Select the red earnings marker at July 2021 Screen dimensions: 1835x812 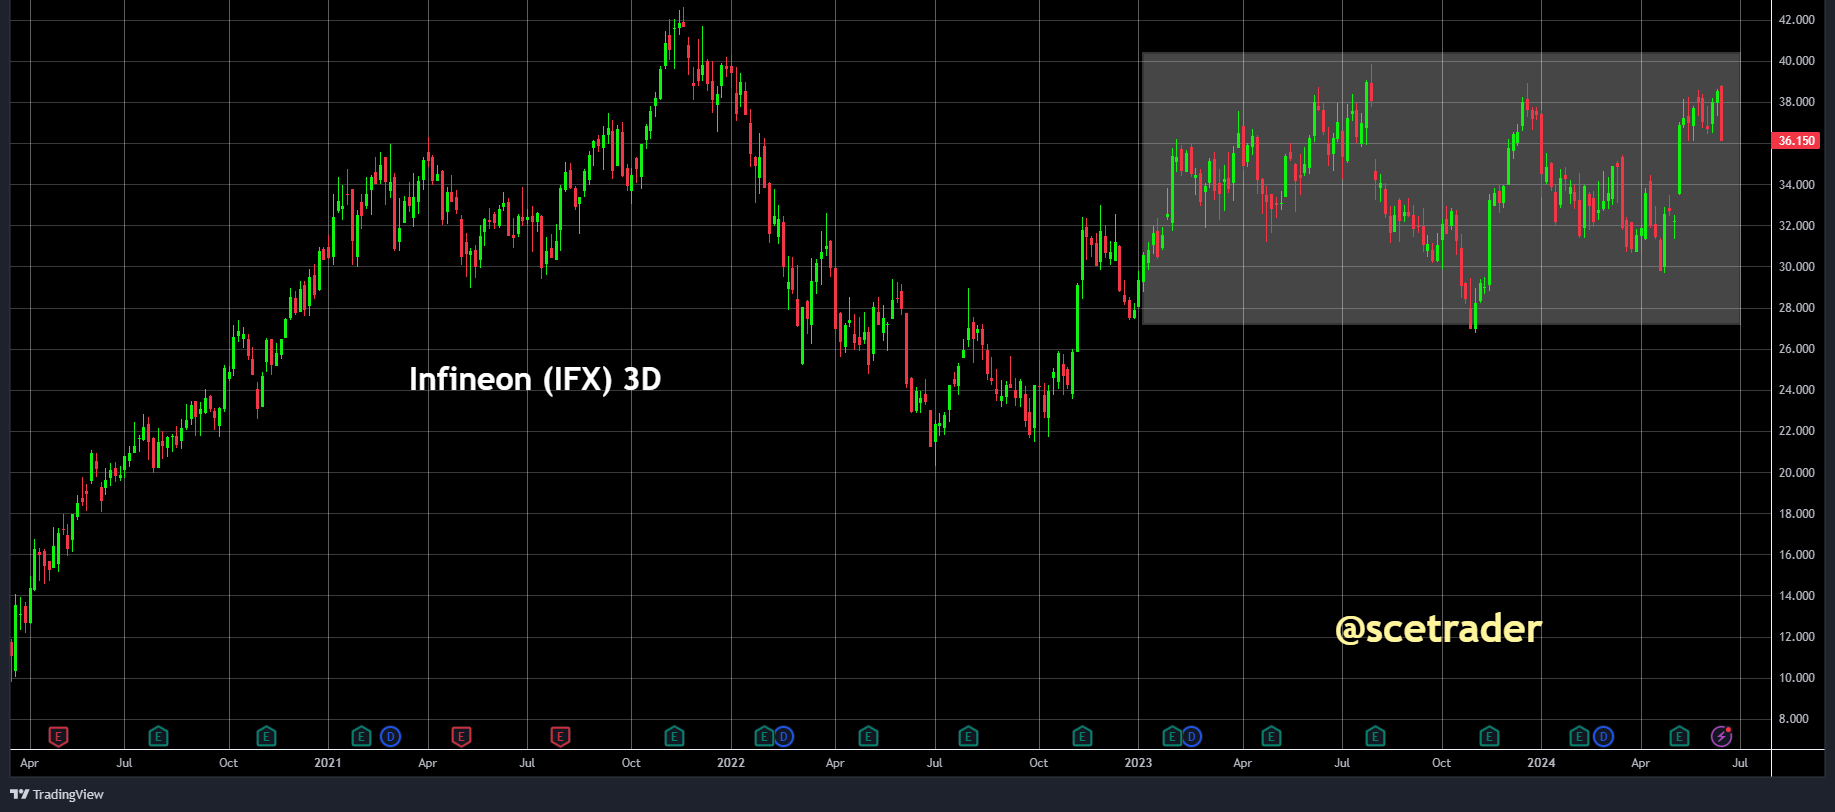click(x=560, y=737)
